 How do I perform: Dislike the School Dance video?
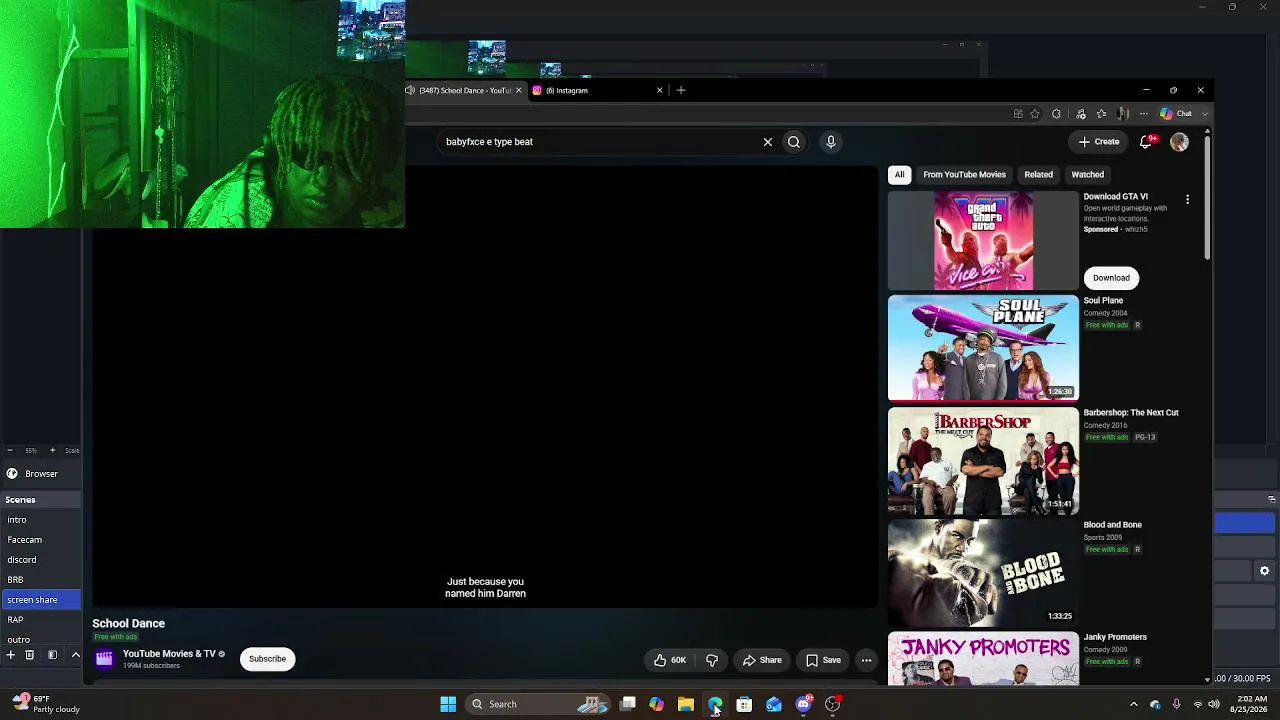tap(712, 660)
